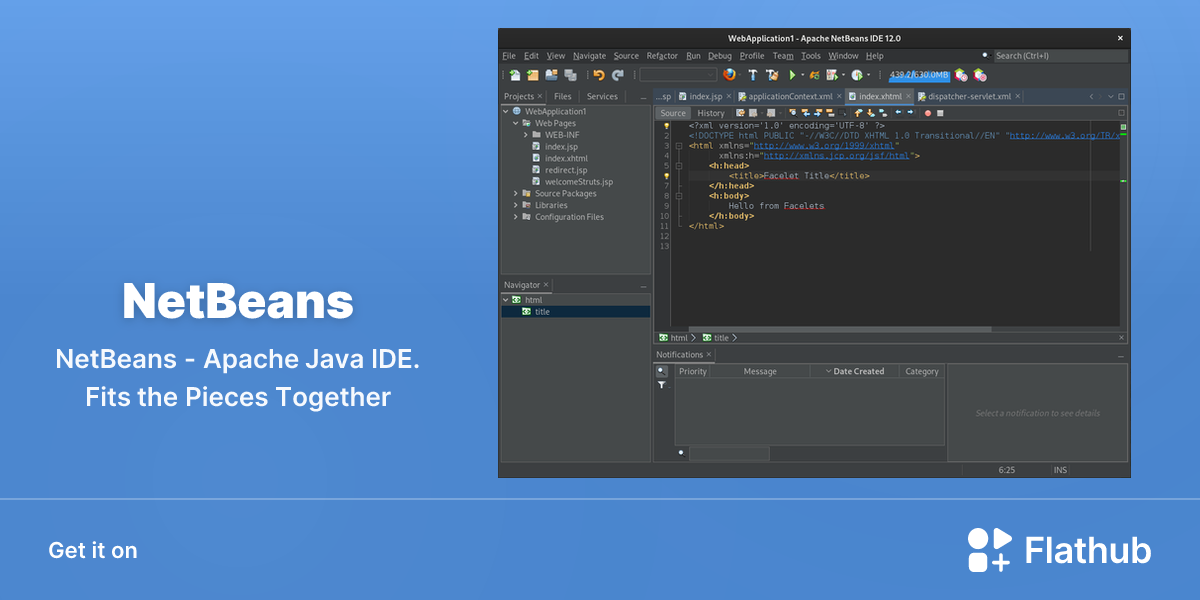Open the Tools menu

point(811,56)
